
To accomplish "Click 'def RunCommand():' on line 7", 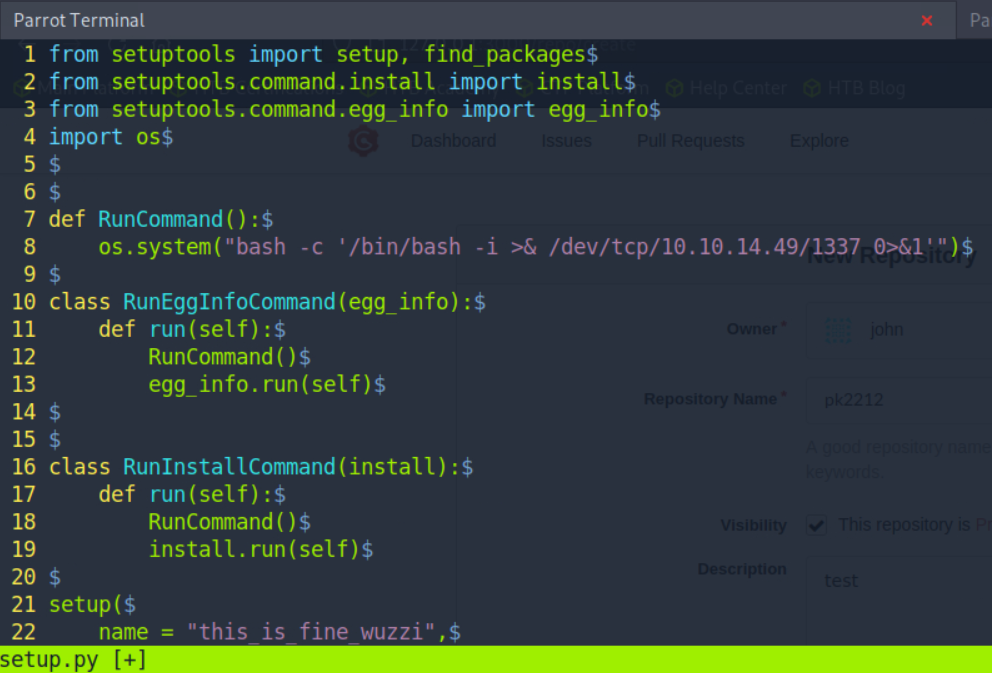I will click(155, 219).
